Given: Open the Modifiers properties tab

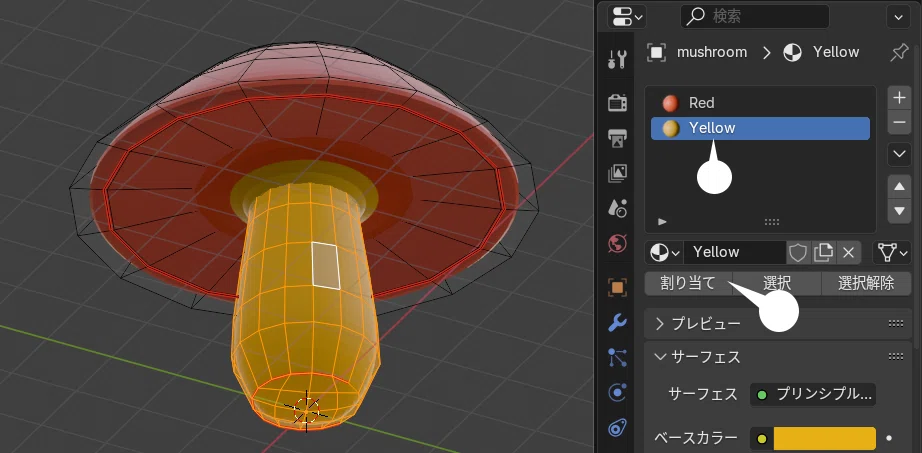Looking at the screenshot, I should click(x=617, y=322).
